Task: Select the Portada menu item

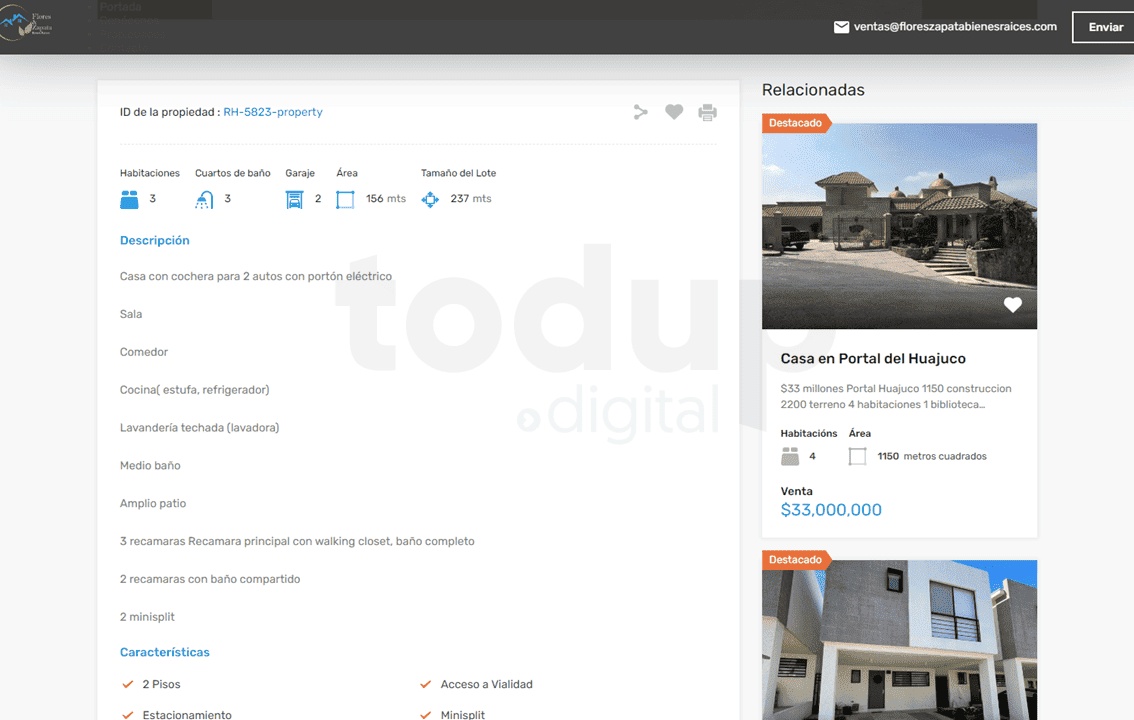Action: (121, 7)
